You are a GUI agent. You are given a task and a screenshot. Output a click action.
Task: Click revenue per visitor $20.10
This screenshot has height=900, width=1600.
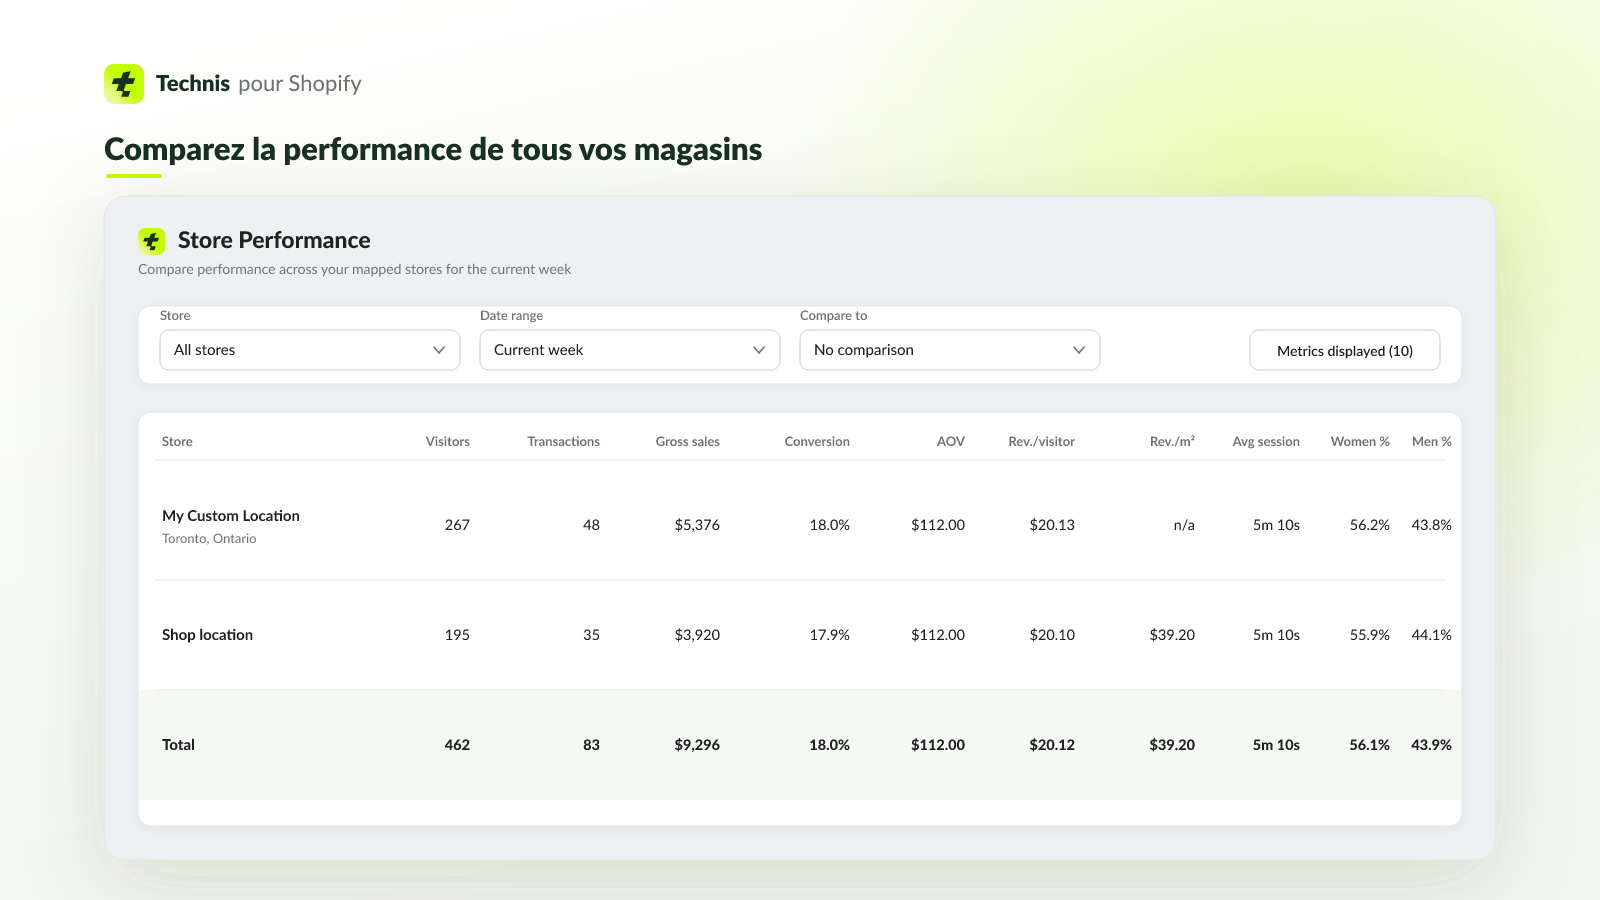[x=1052, y=635]
